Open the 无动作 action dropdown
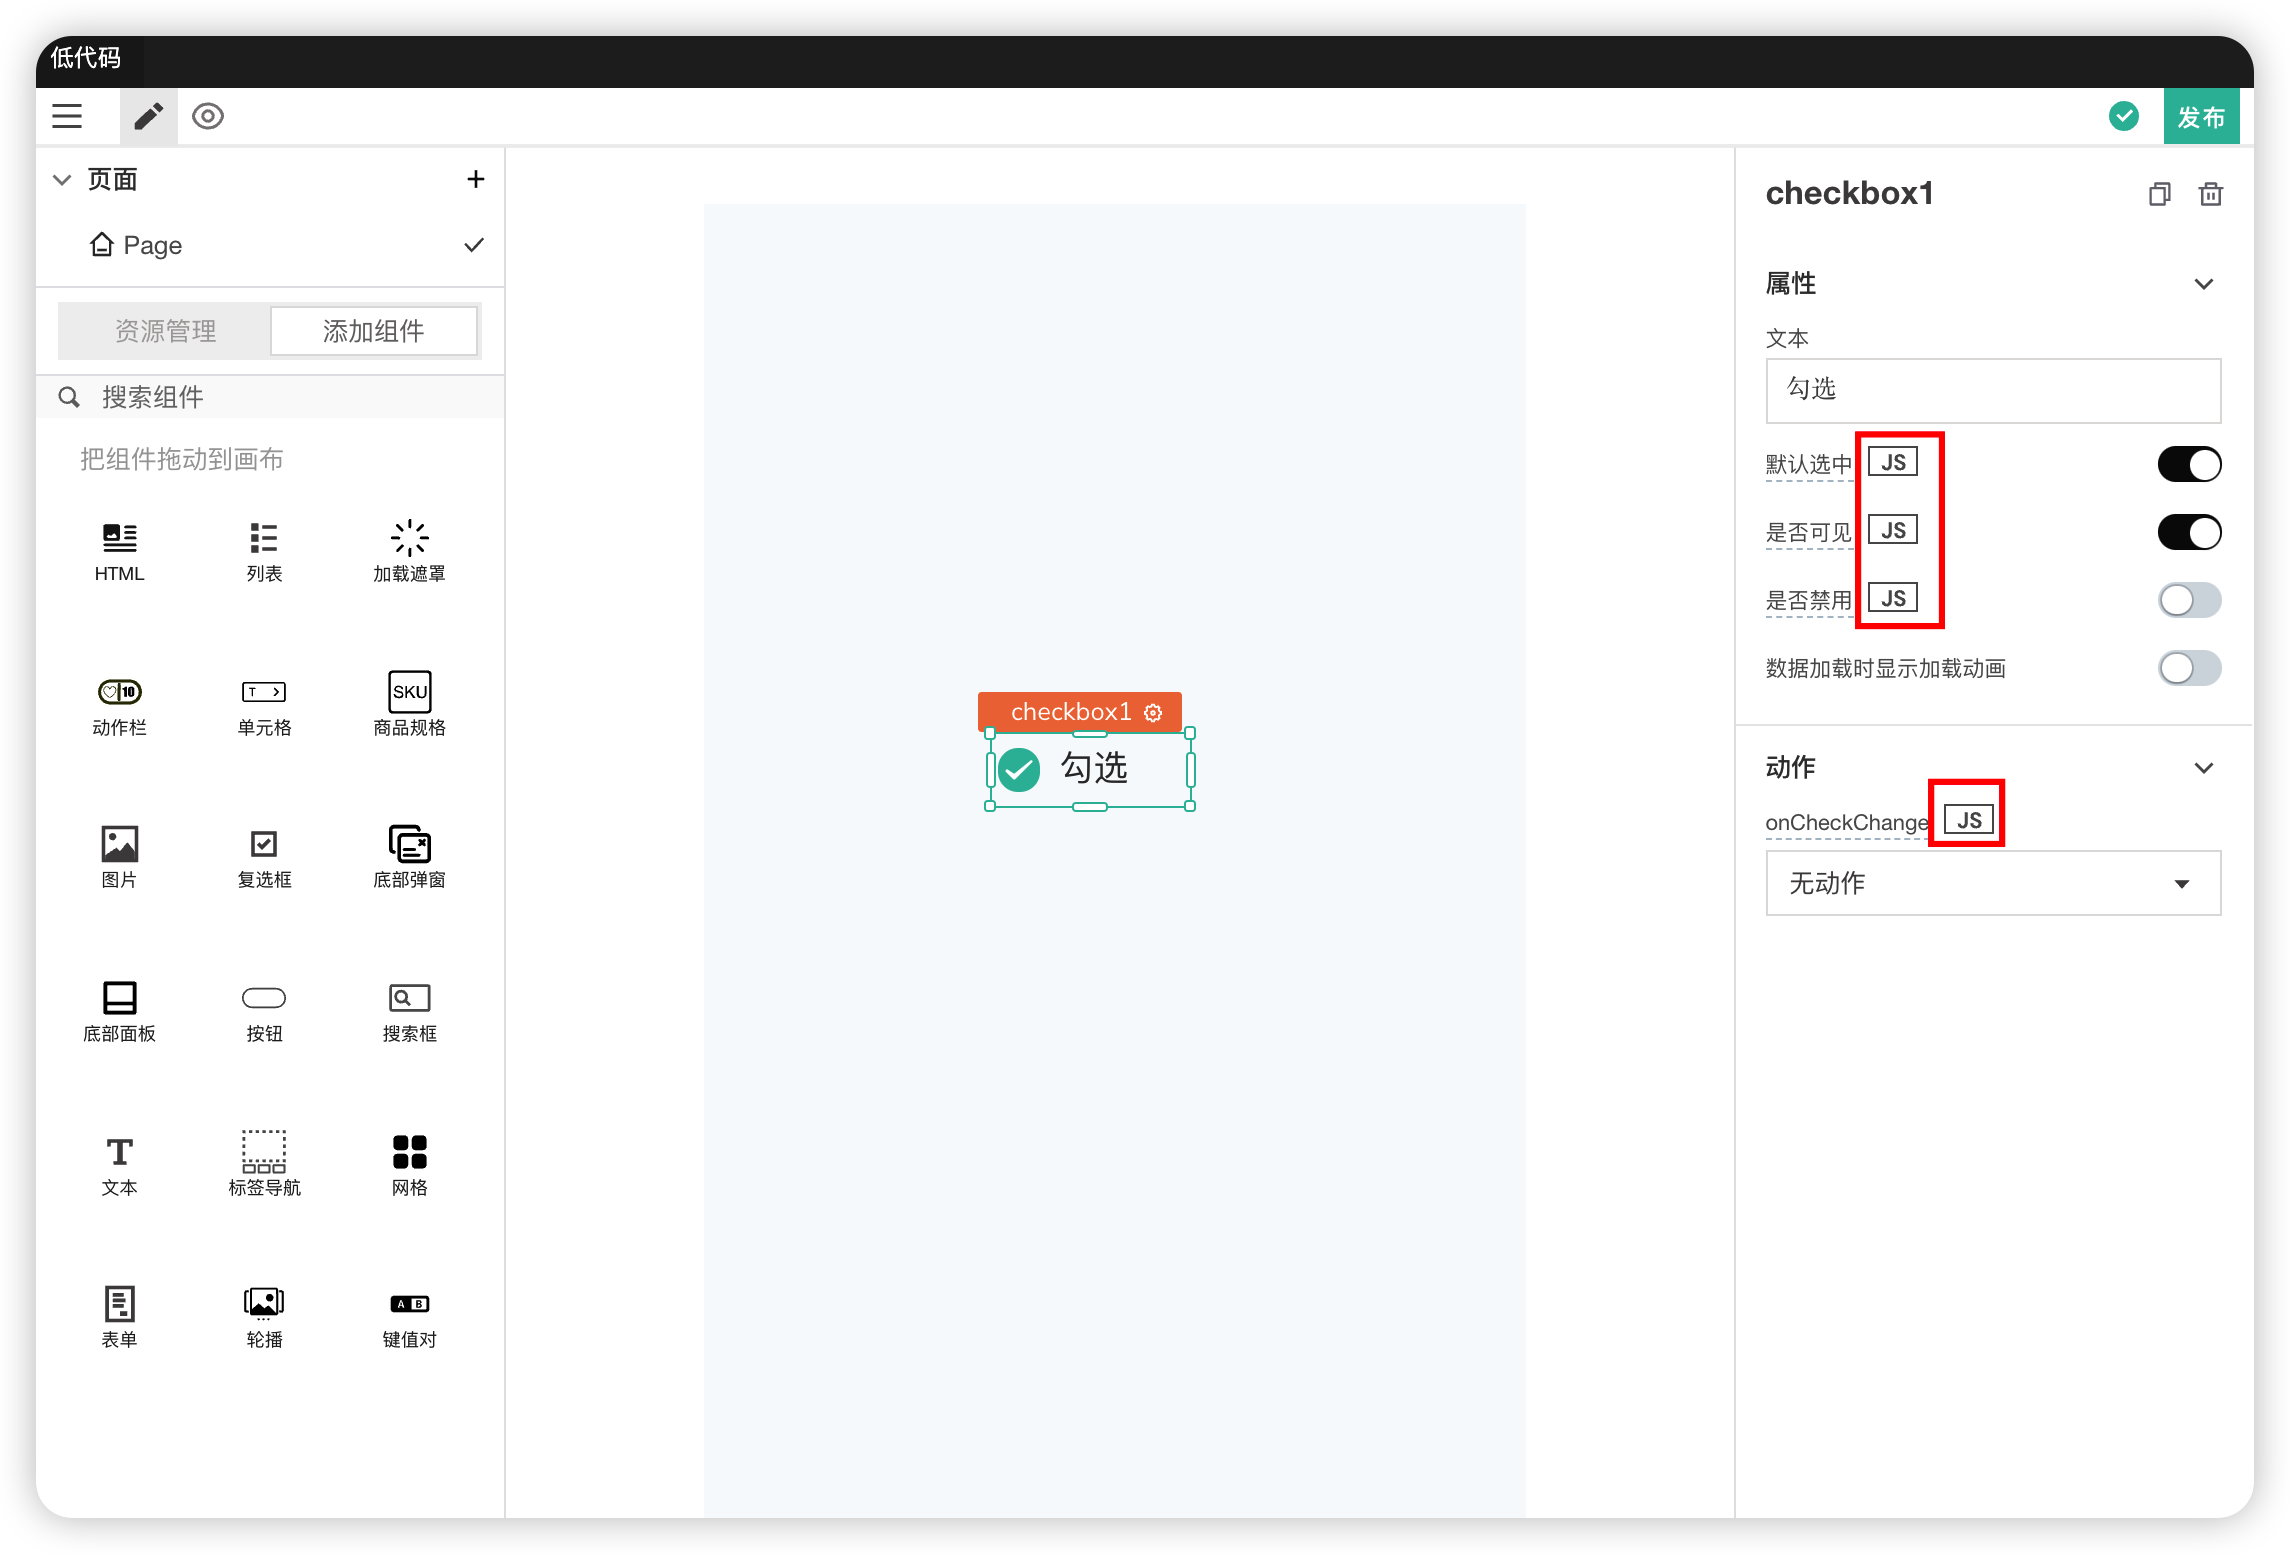The height and width of the screenshot is (1554, 2290). pos(1992,883)
